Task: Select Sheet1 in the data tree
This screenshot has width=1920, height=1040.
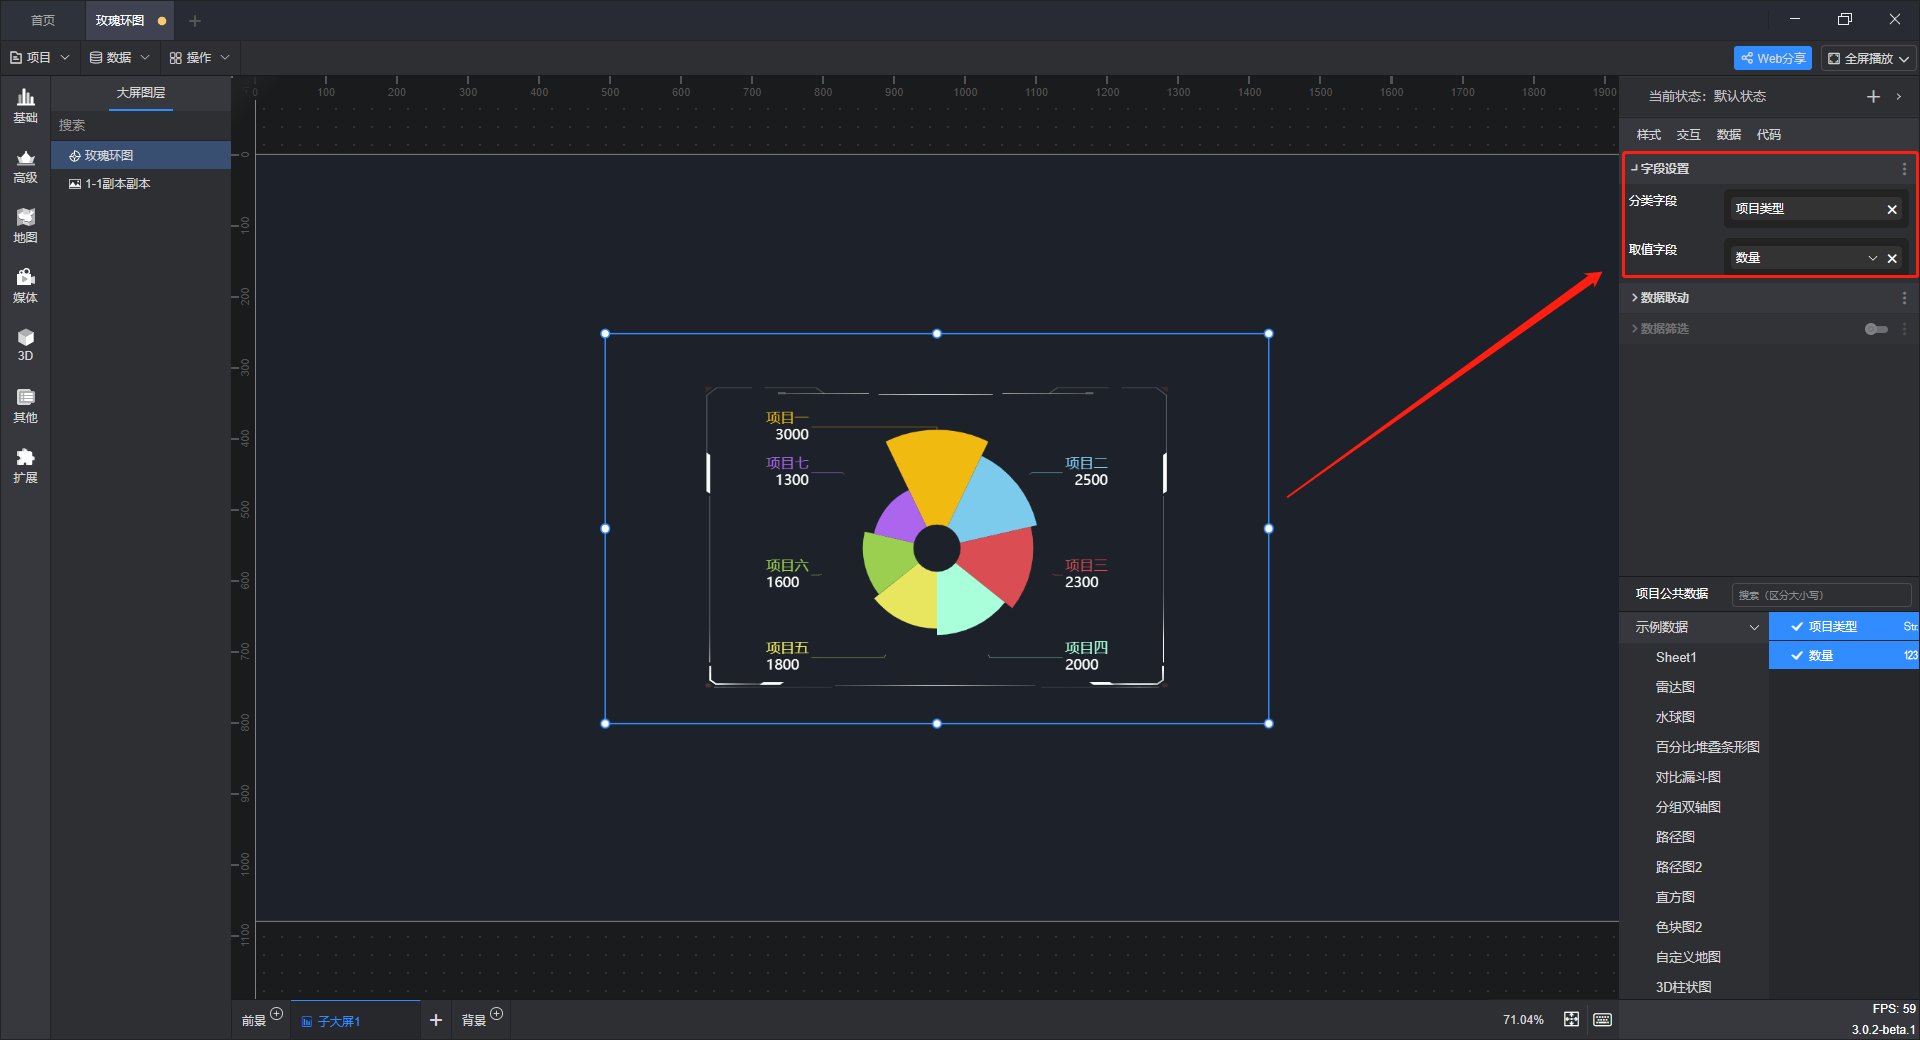Action: click(1675, 657)
